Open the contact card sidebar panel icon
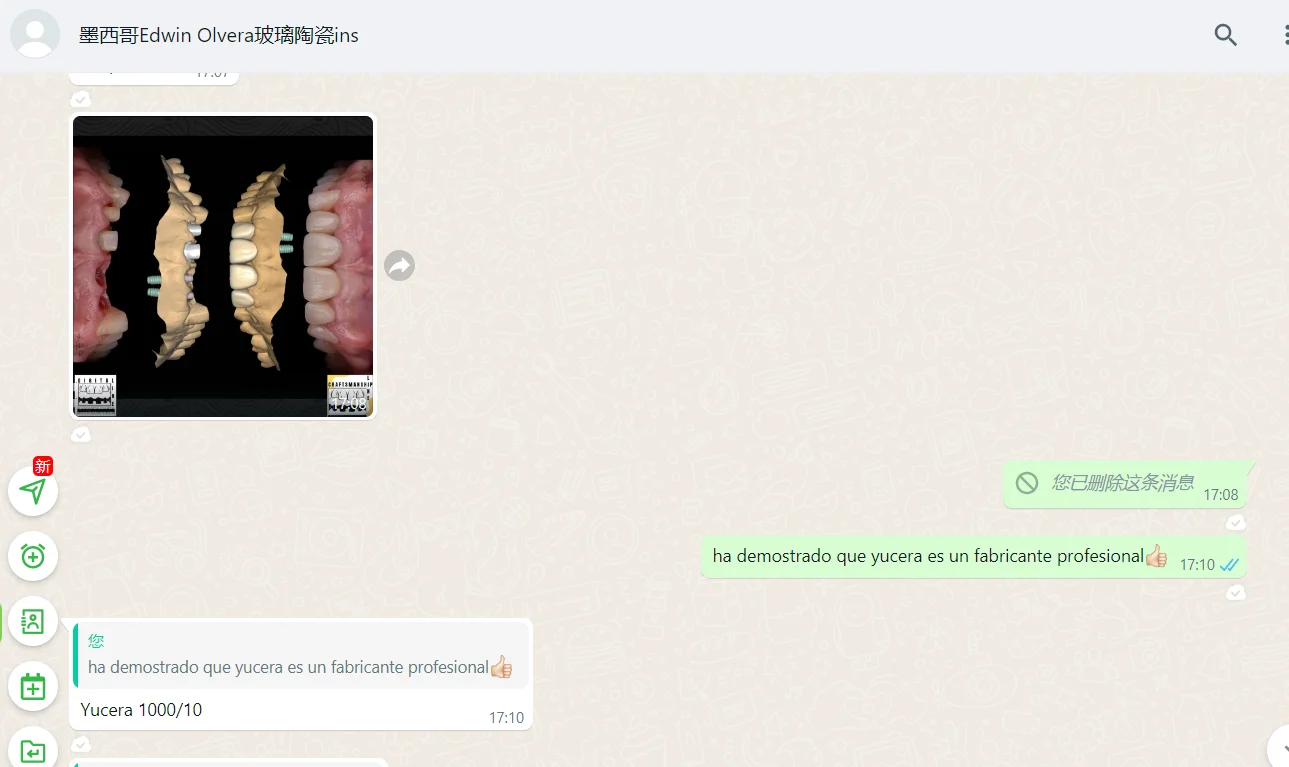The width and height of the screenshot is (1289, 767). pyautogui.click(x=33, y=621)
